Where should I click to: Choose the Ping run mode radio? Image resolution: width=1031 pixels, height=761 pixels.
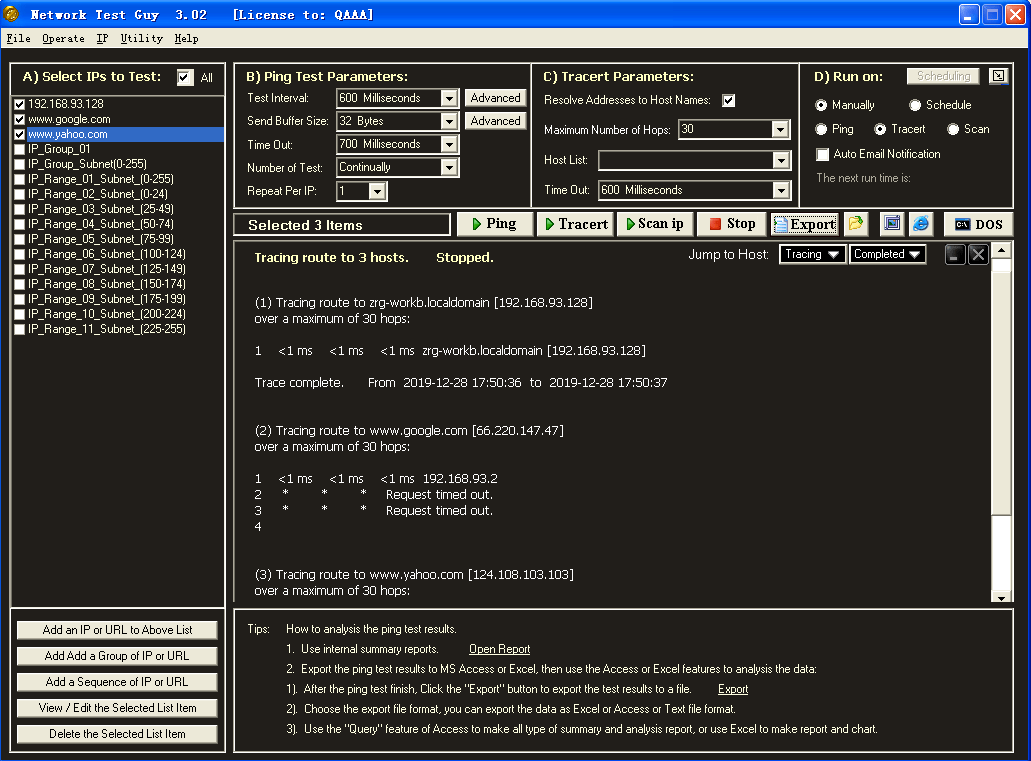pyautogui.click(x=821, y=130)
